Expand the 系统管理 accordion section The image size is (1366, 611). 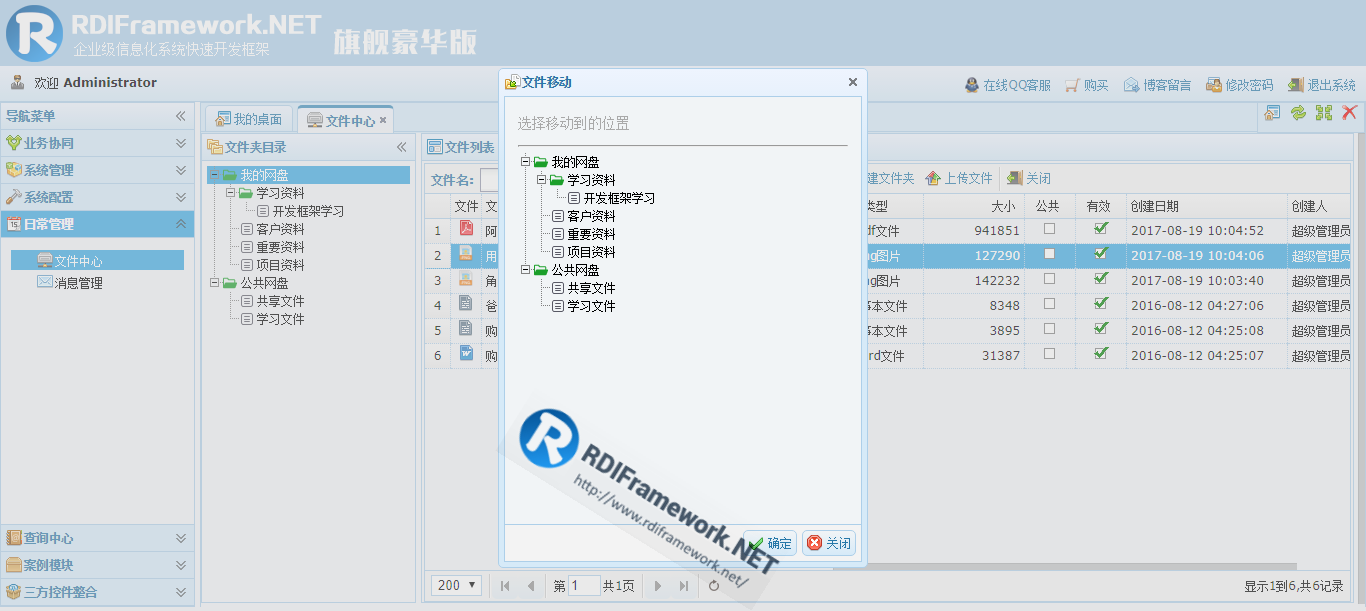pyautogui.click(x=181, y=170)
